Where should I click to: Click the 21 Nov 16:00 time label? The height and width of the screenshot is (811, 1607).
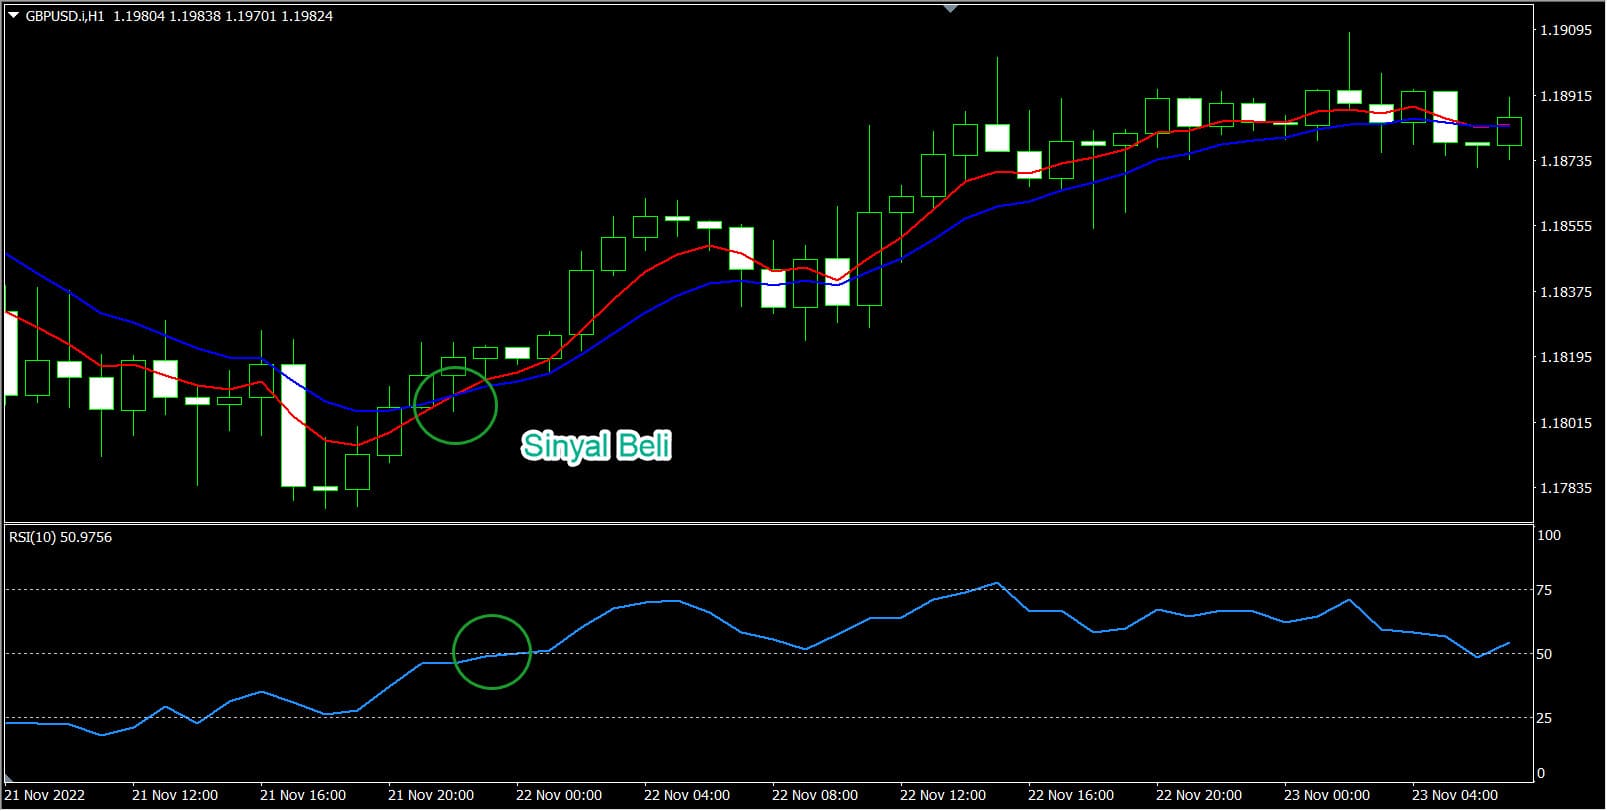point(303,795)
